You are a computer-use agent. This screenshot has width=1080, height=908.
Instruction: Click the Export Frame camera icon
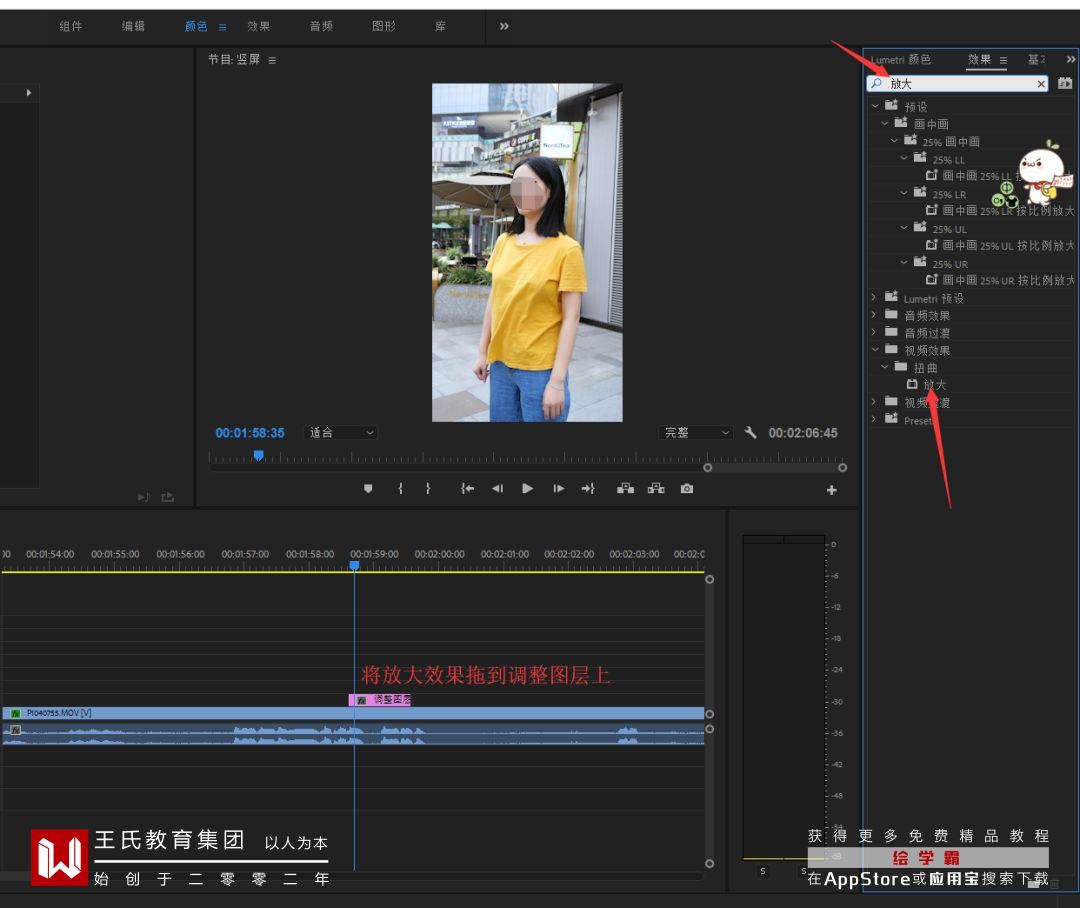tap(687, 489)
